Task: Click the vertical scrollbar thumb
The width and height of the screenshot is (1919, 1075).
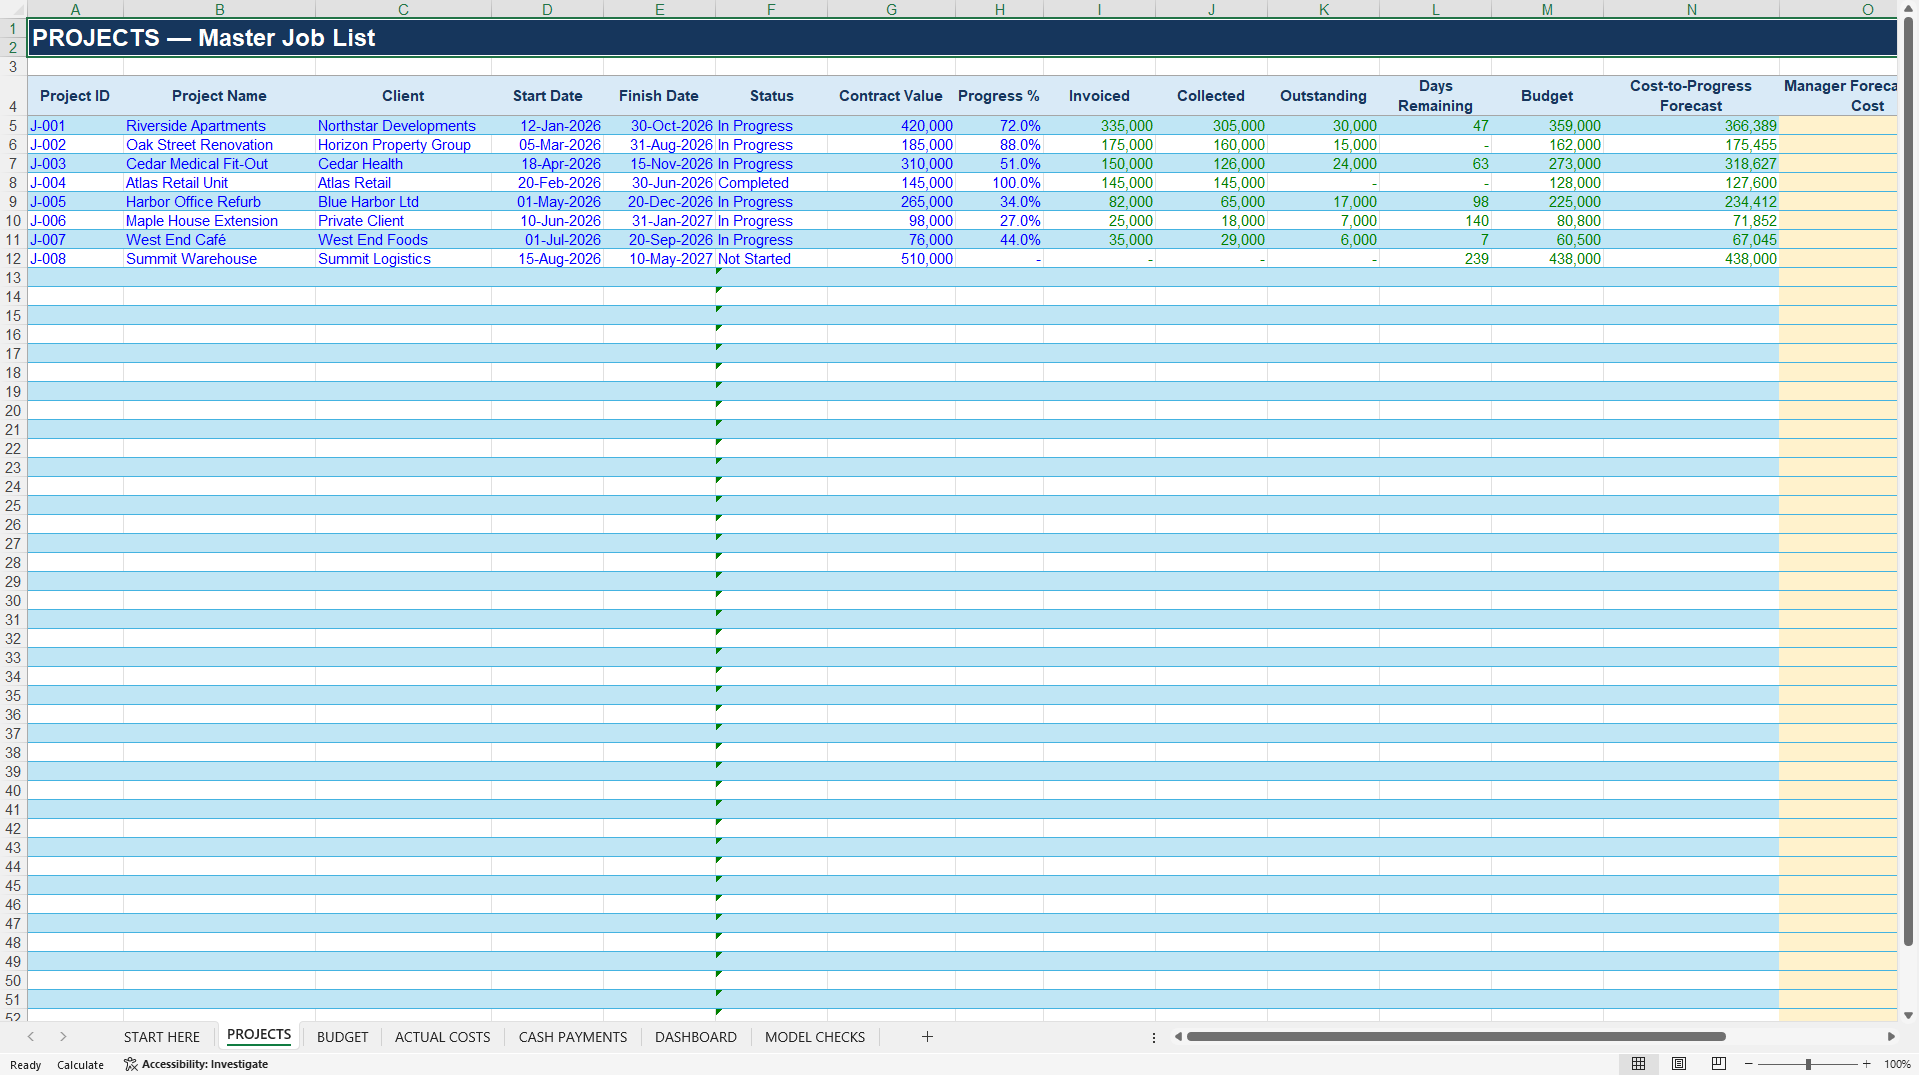Action: coord(1909,482)
